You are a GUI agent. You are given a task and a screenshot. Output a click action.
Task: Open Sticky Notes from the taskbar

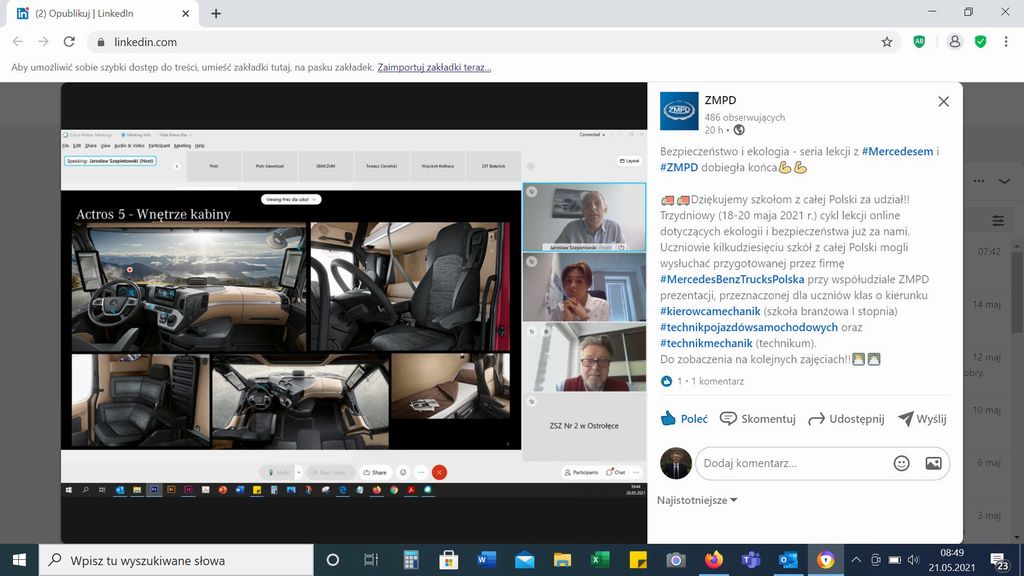pos(638,560)
